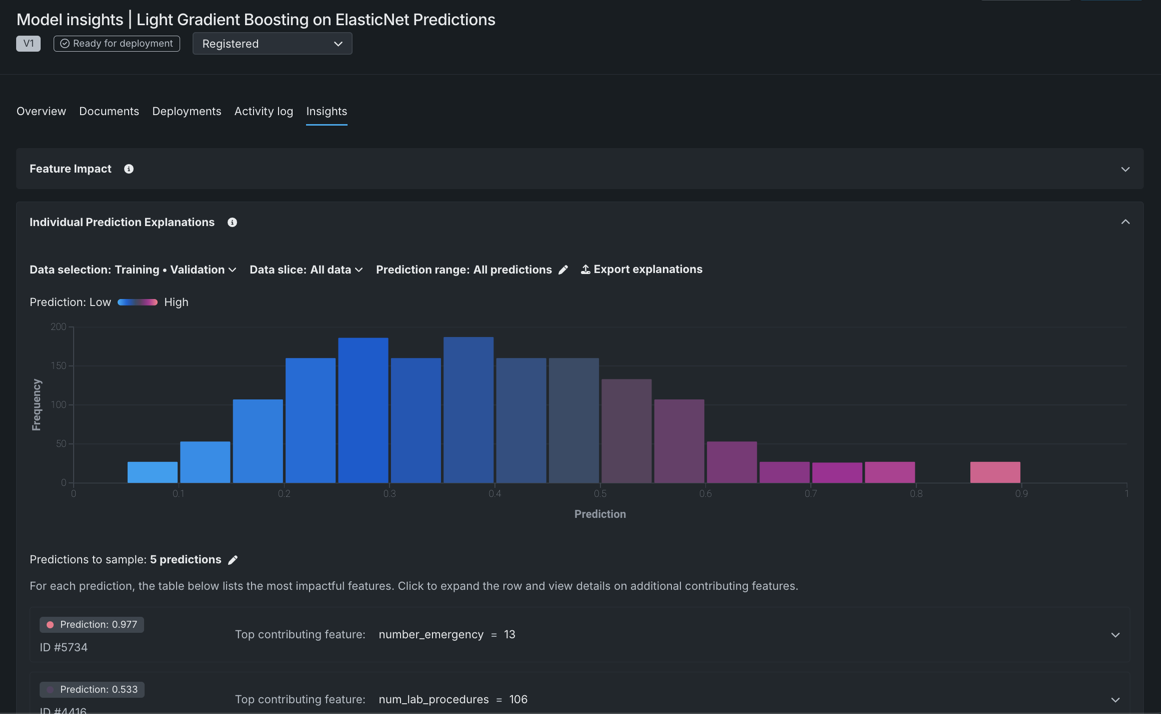This screenshot has height=714, width=1161.
Task: Expand the Feature Impact section
Action: pyautogui.click(x=1125, y=169)
